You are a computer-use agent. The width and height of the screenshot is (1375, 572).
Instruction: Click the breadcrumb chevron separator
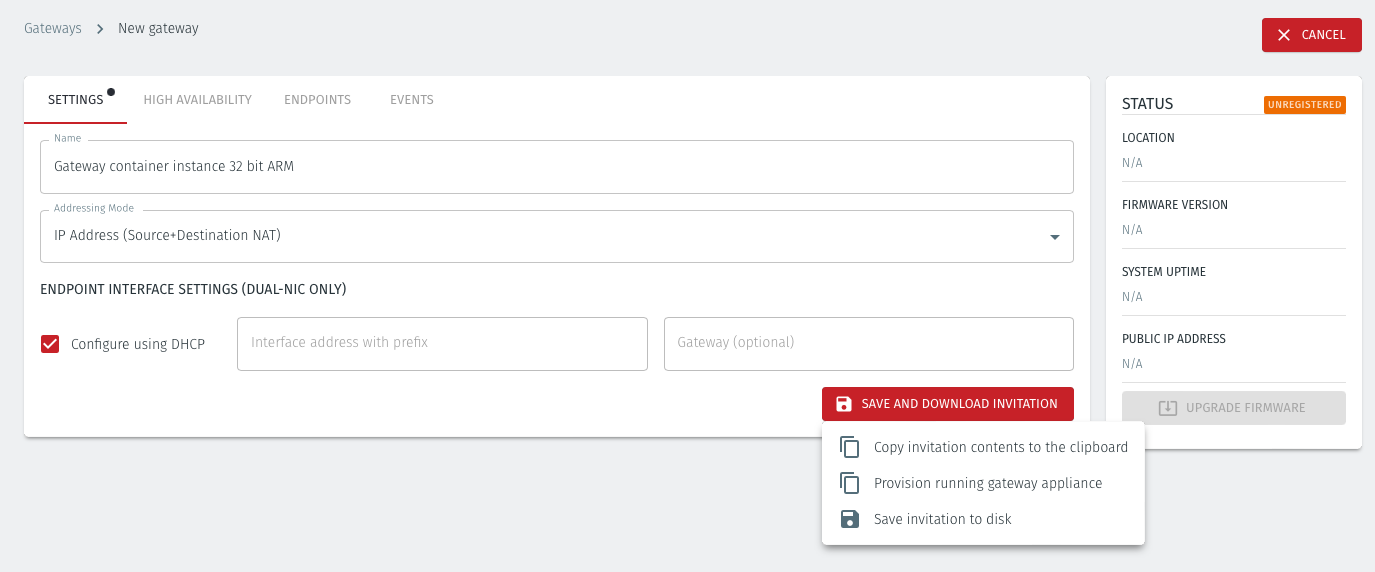pyautogui.click(x=100, y=29)
